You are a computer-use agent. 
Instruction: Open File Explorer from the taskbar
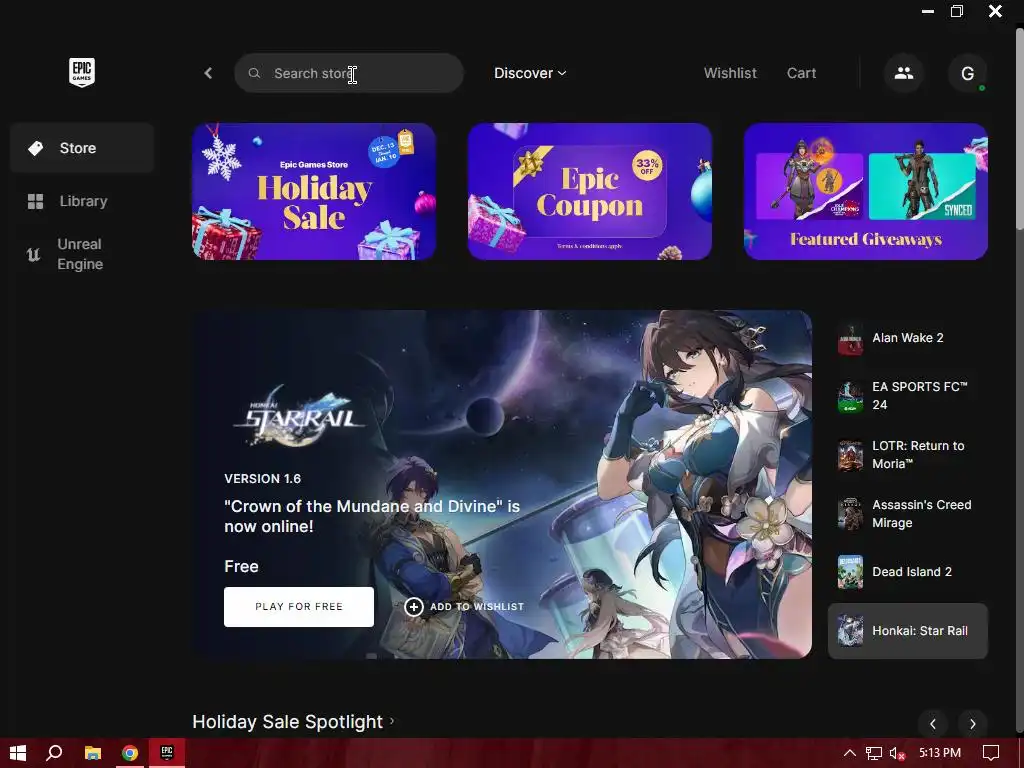[x=93, y=753]
